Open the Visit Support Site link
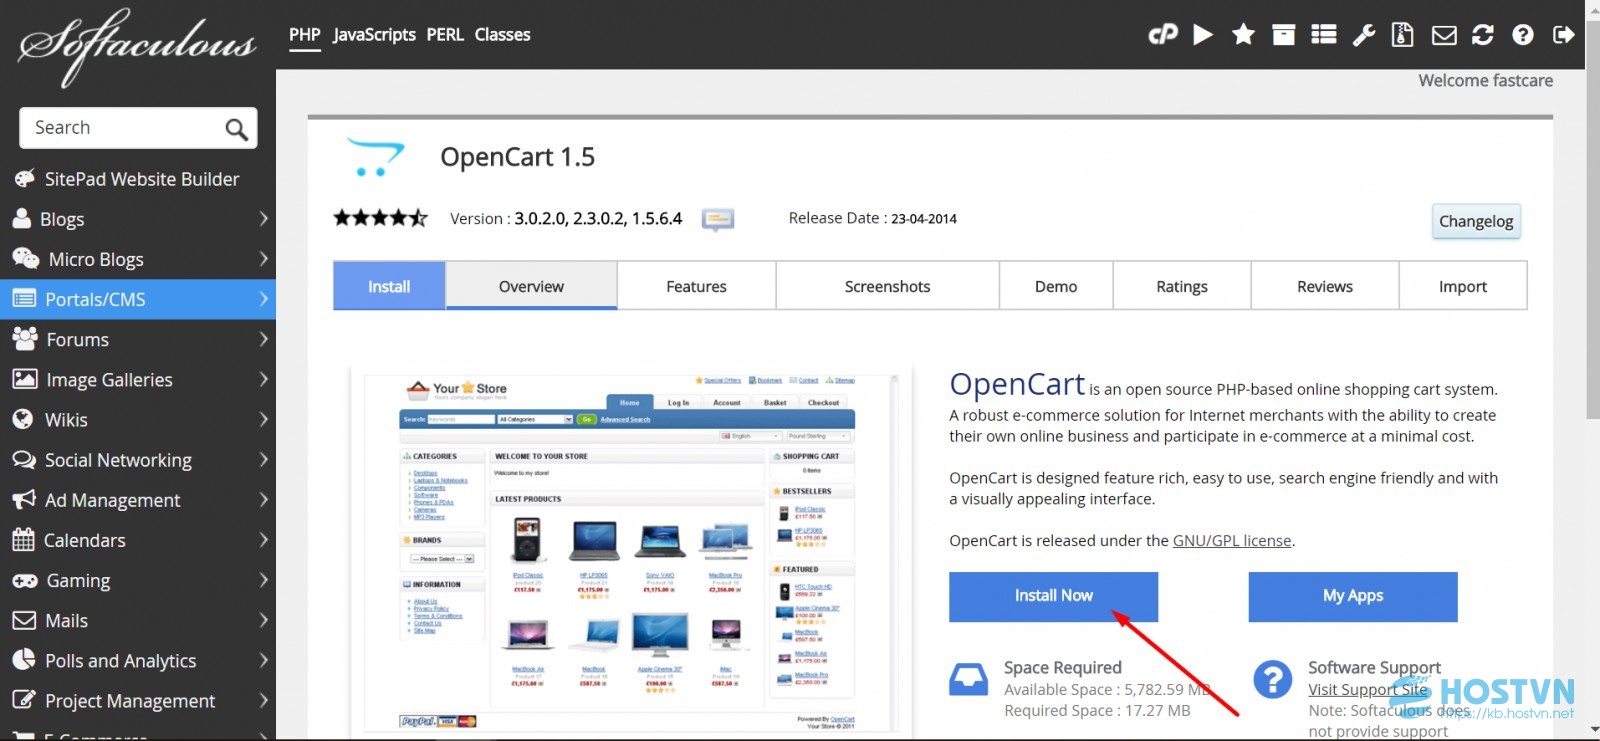 pos(1368,689)
